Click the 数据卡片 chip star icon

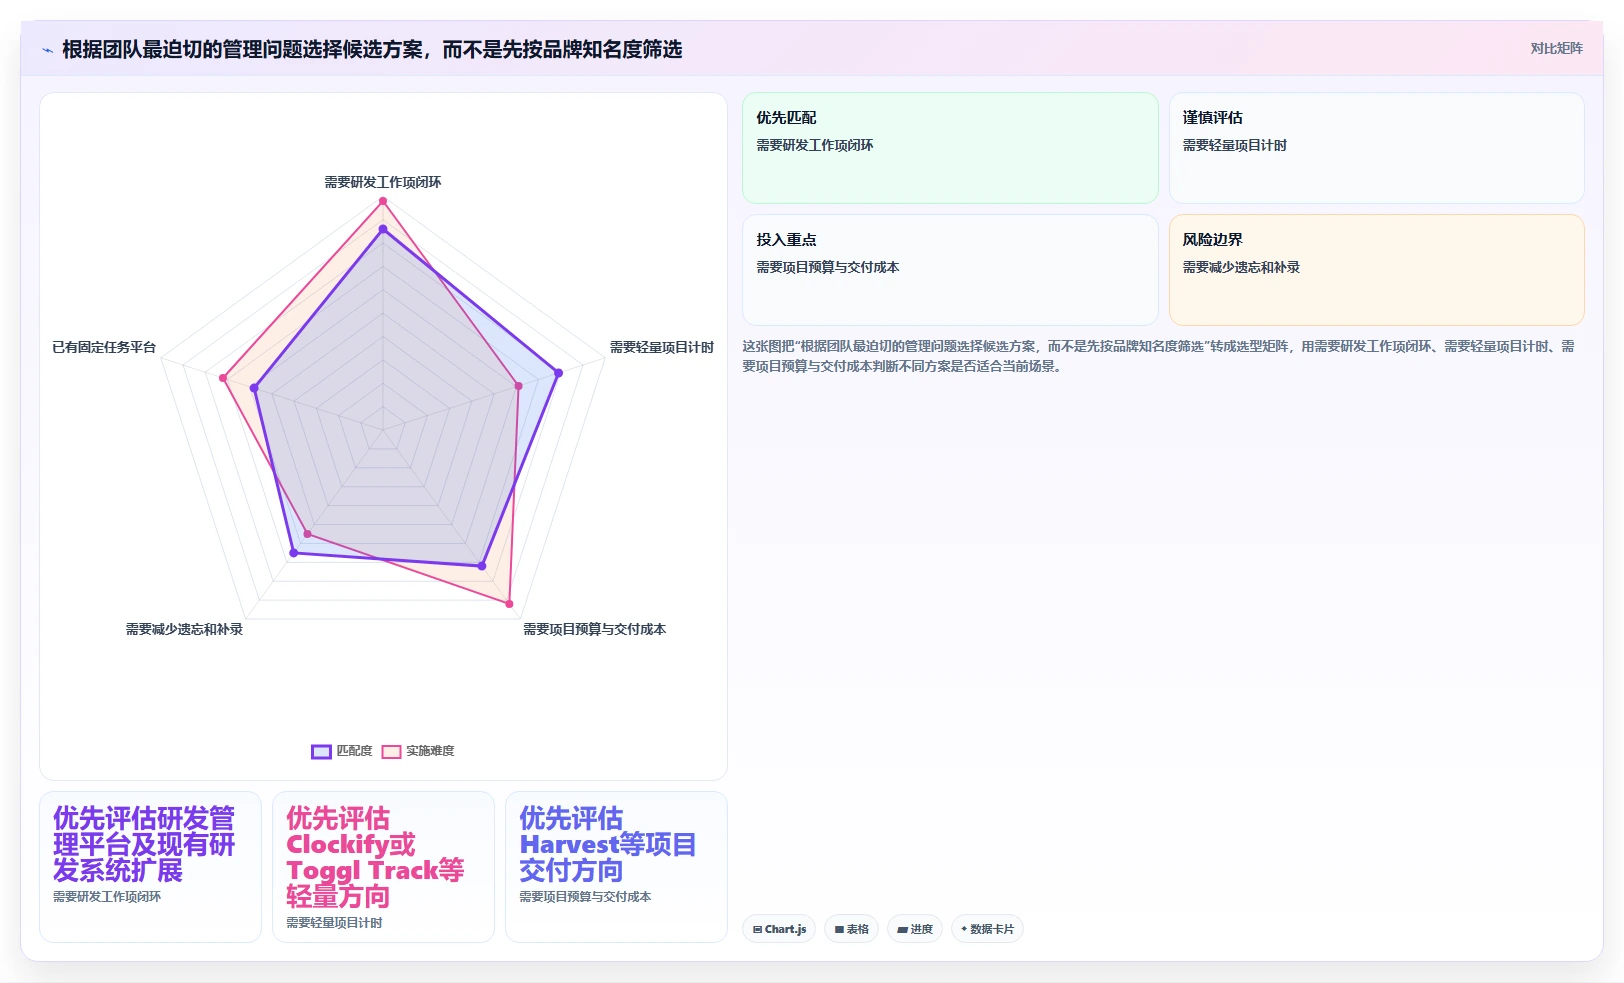coord(964,929)
